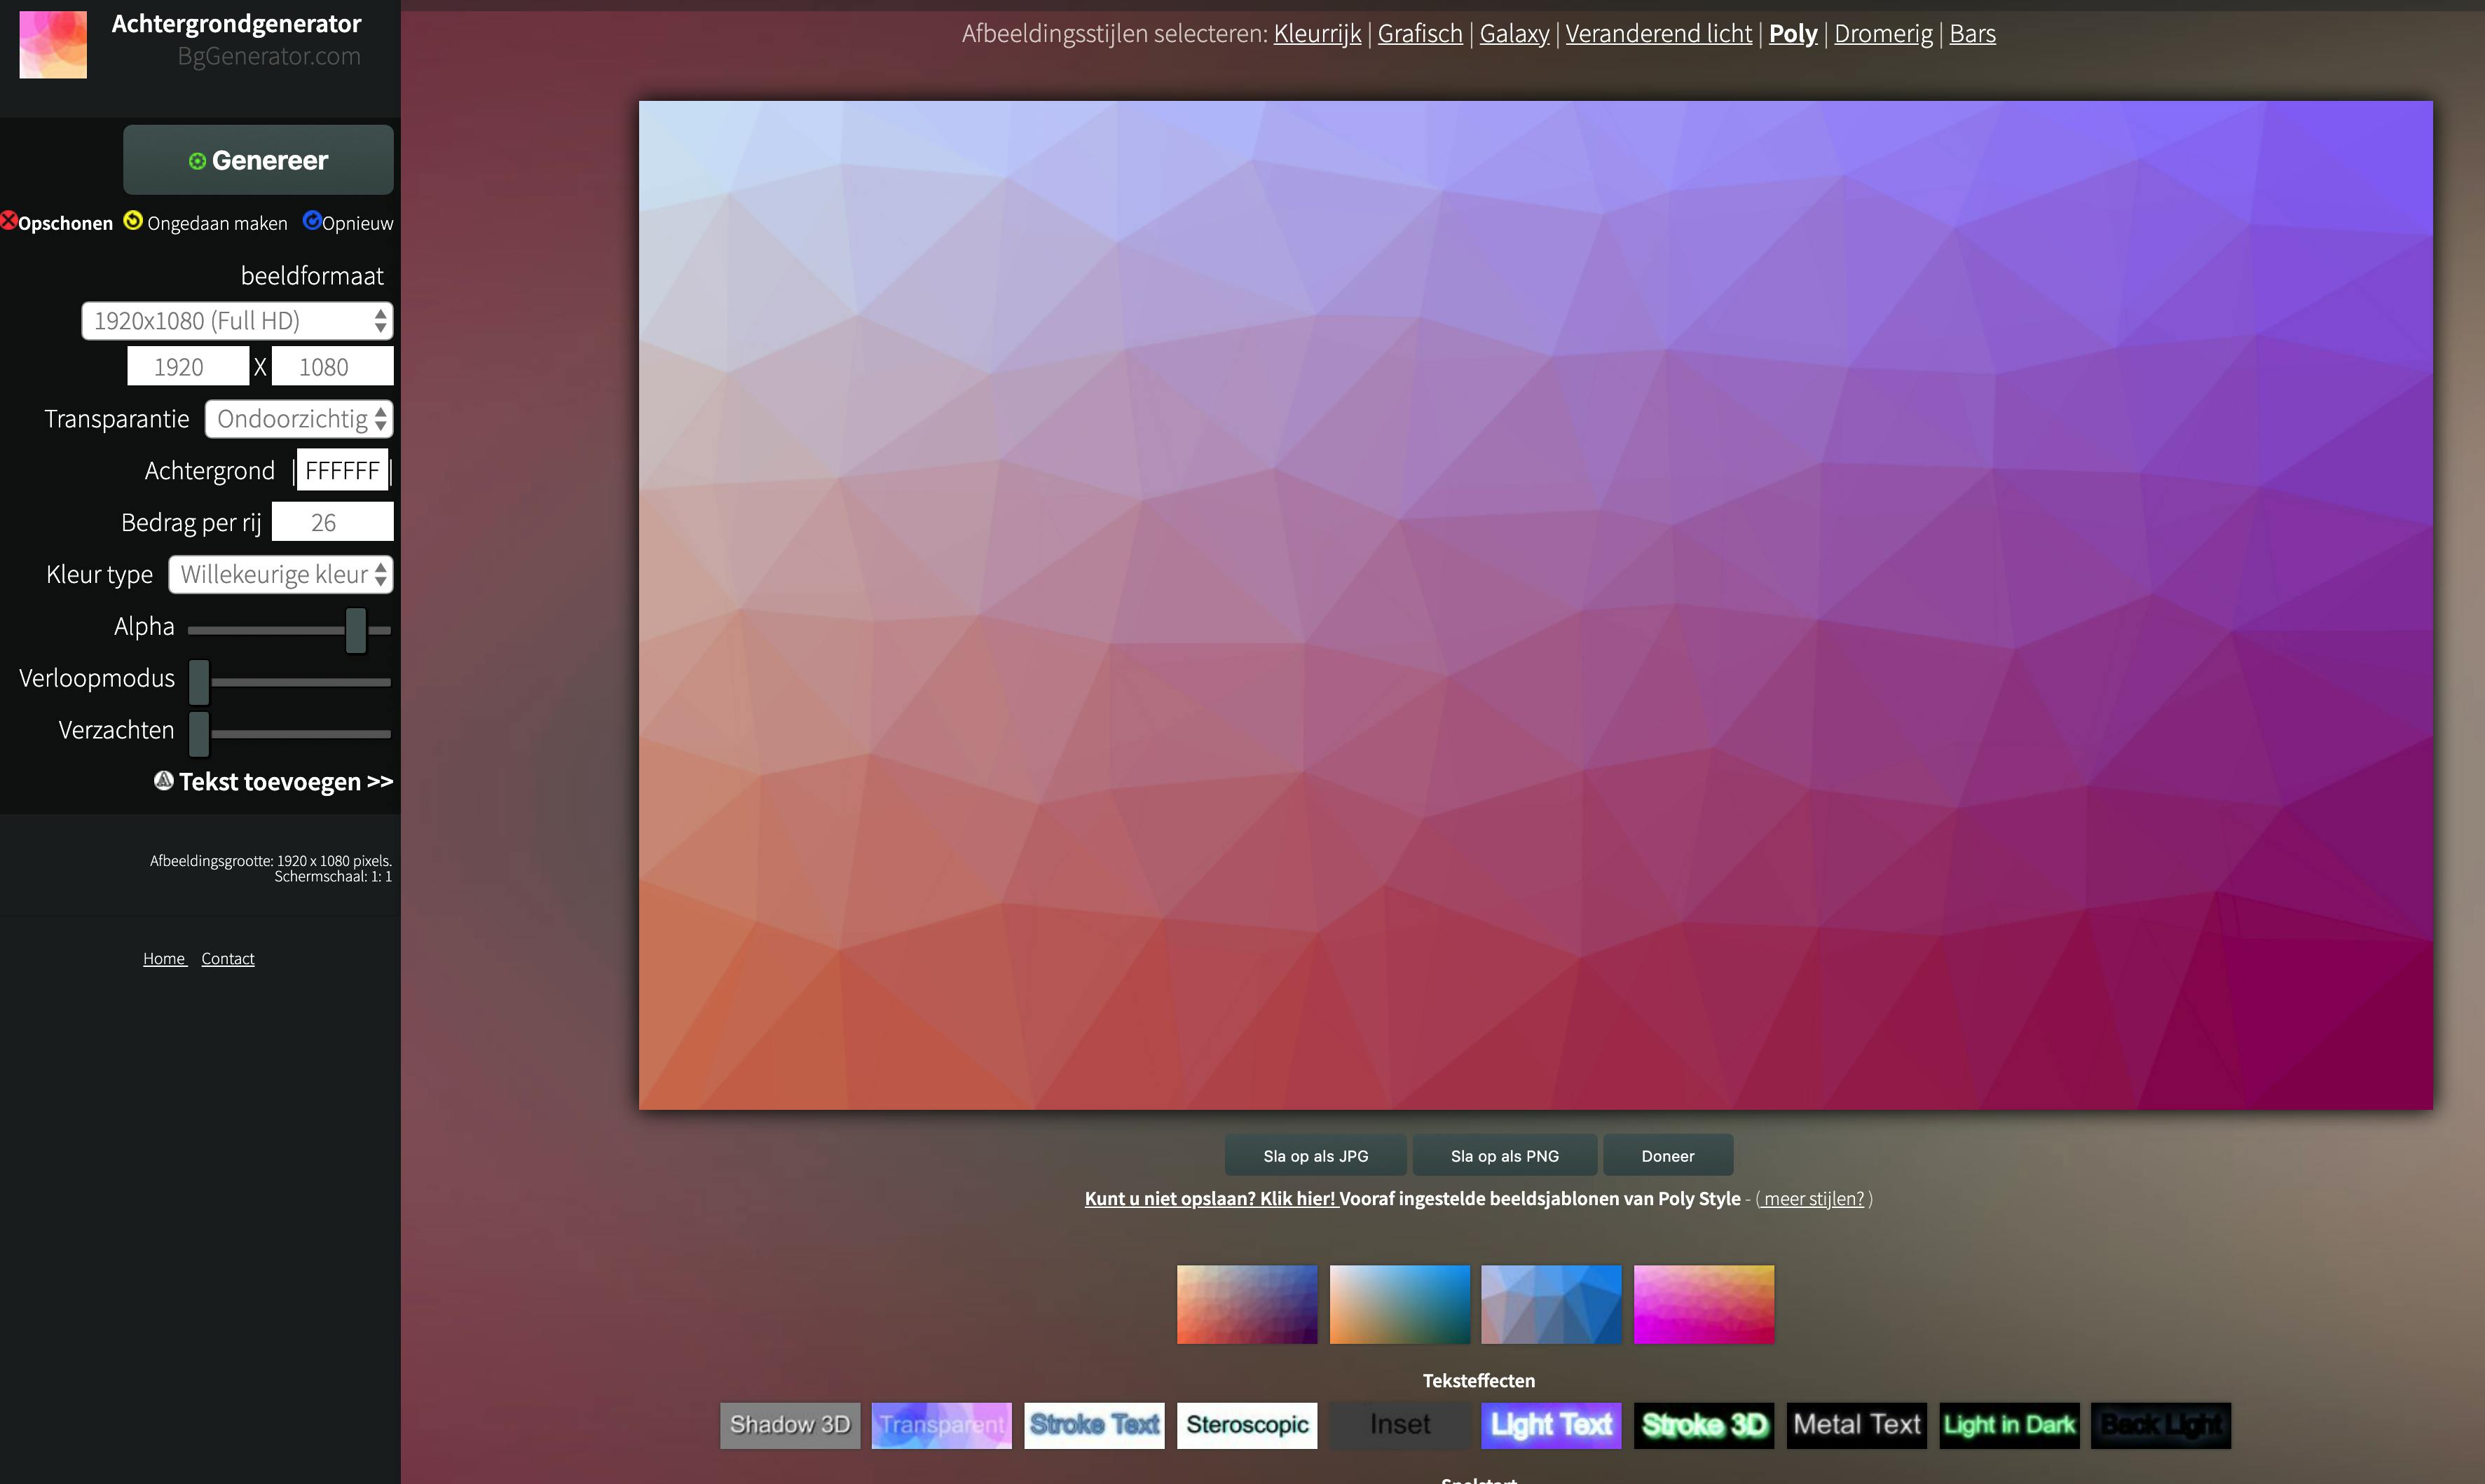Choose the Metal Text effect
The width and height of the screenshot is (2485, 1484).
1856,1424
